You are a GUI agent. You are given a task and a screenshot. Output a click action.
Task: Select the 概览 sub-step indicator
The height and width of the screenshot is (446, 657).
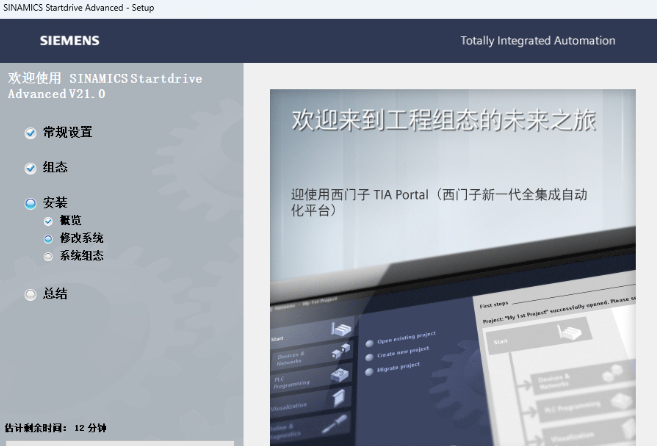48,221
